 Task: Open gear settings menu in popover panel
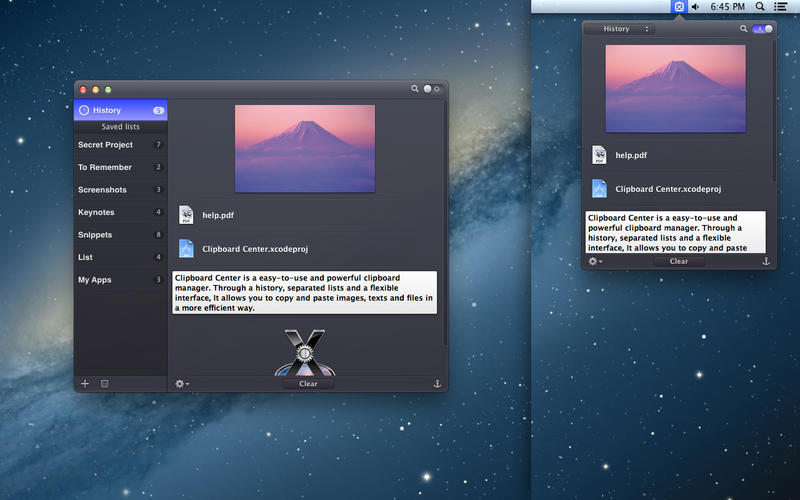[x=594, y=261]
